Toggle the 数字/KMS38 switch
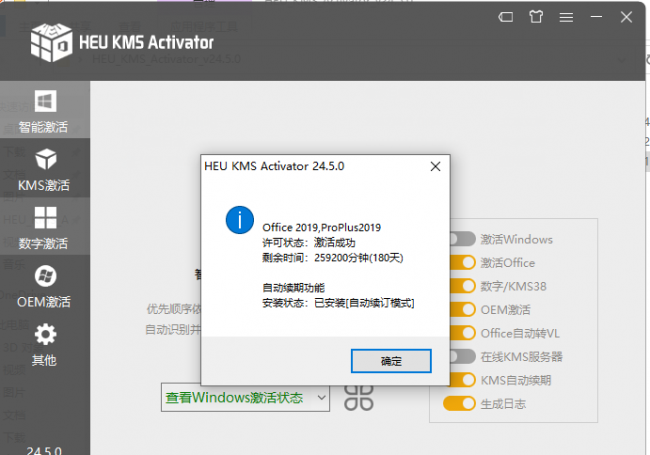This screenshot has height=455, width=650. pyautogui.click(x=462, y=286)
